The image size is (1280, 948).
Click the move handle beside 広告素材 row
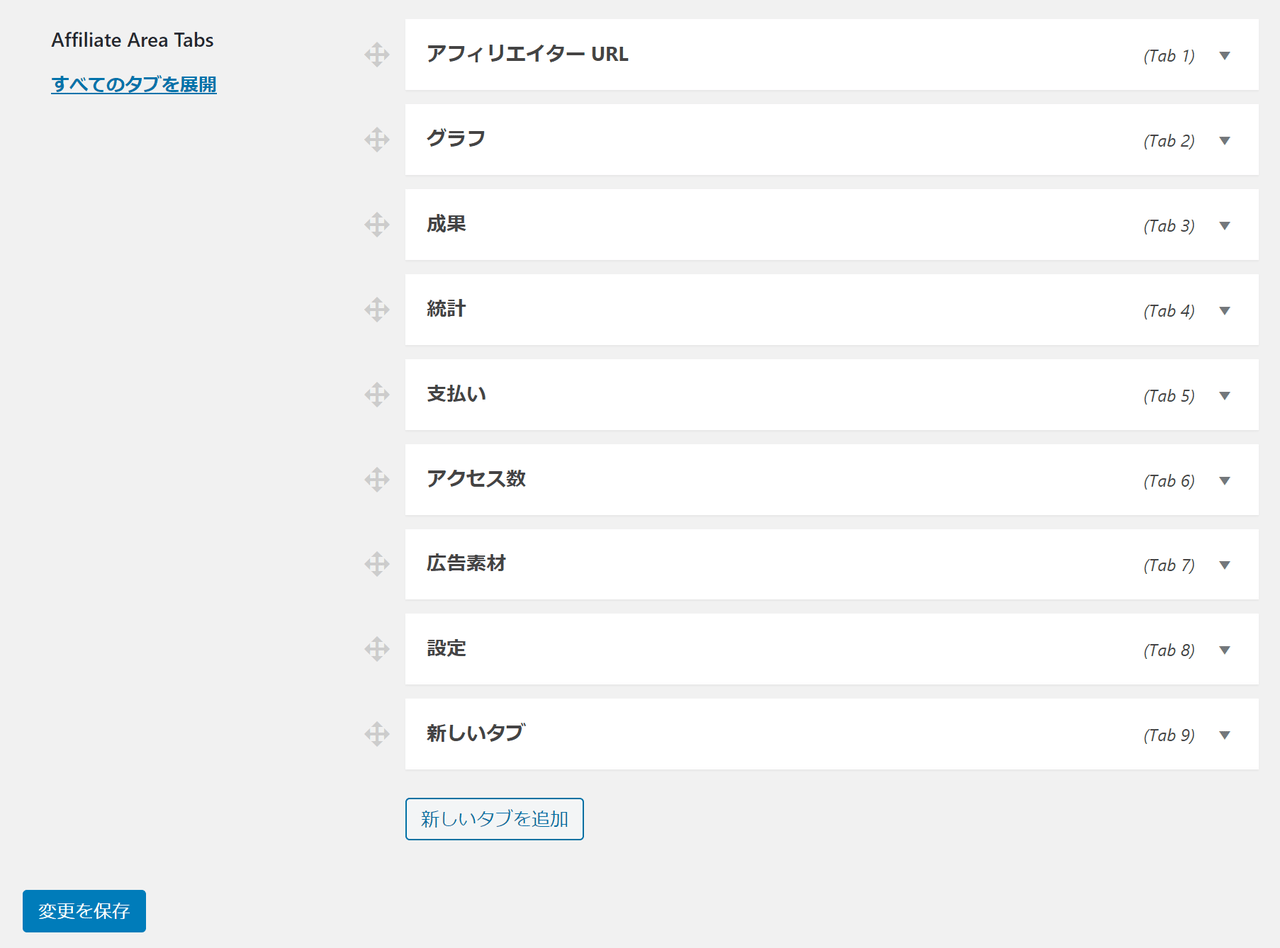376,564
